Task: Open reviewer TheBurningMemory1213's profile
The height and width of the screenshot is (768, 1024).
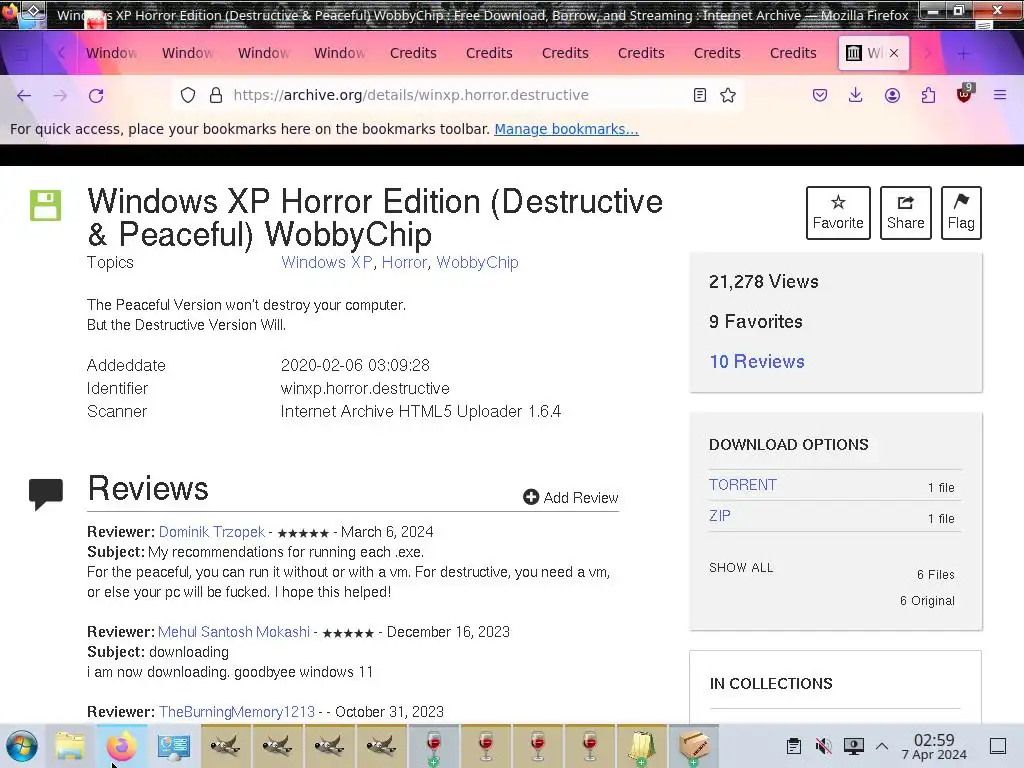Action: pyautogui.click(x=236, y=712)
